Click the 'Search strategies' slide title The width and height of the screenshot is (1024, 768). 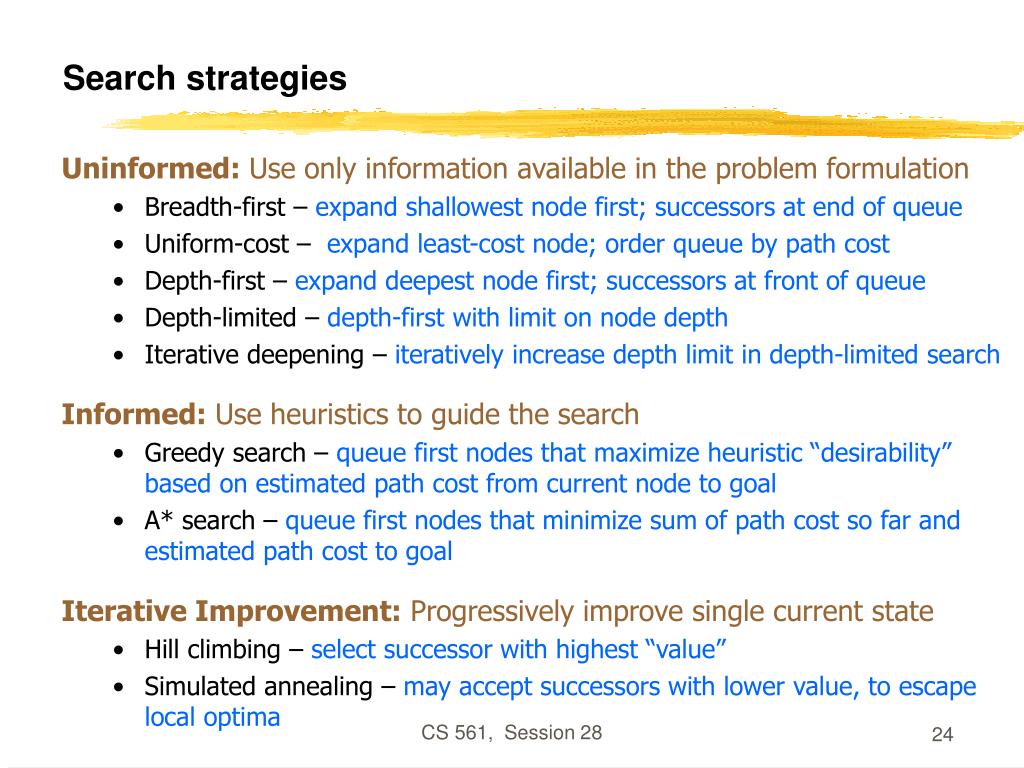pyautogui.click(x=204, y=80)
